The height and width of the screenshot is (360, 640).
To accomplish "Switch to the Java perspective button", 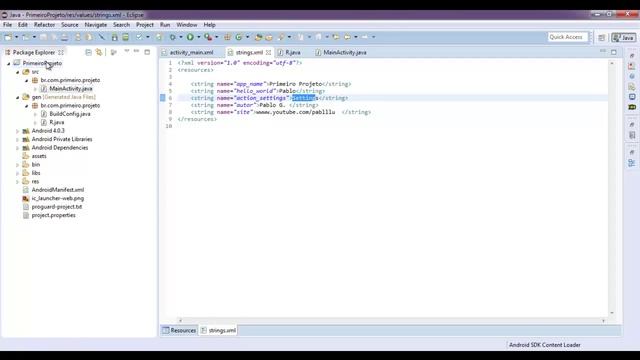I will 623,38.
